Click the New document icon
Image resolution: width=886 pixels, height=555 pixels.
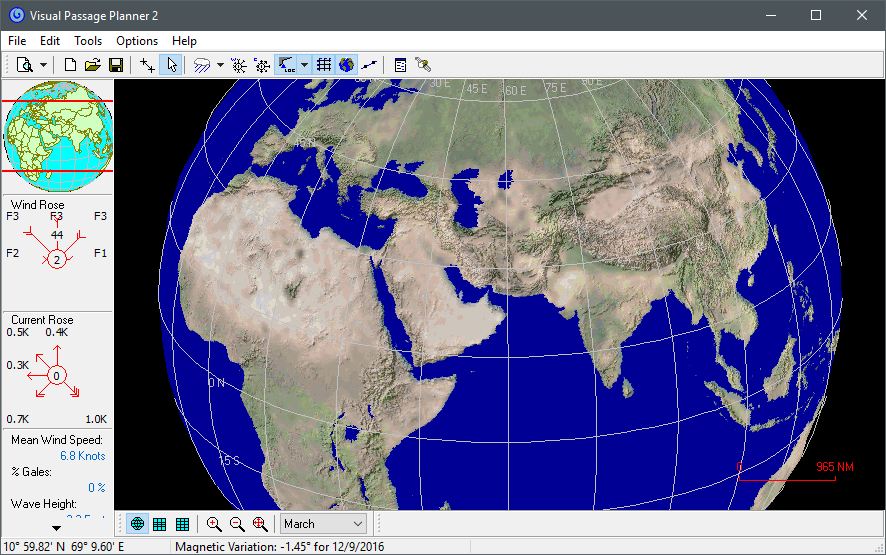[70, 65]
